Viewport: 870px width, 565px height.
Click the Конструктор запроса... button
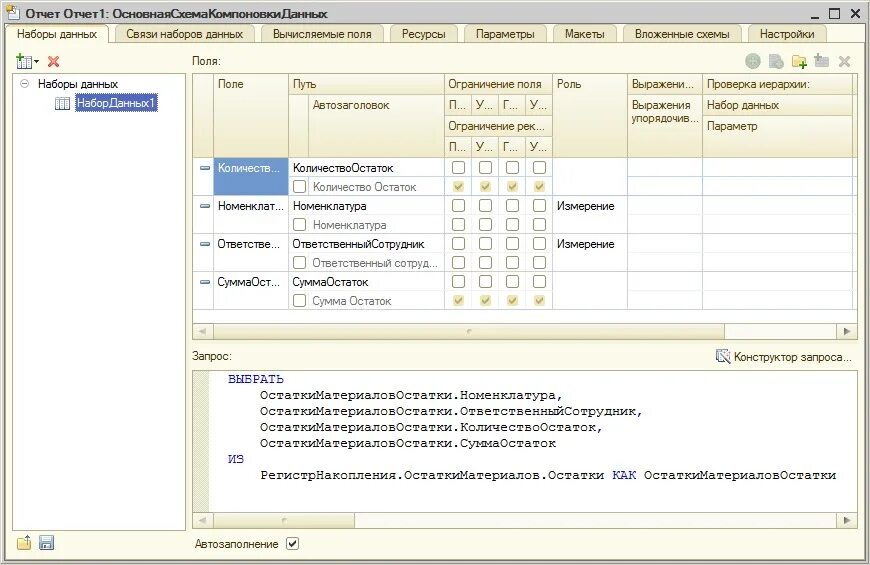click(784, 357)
